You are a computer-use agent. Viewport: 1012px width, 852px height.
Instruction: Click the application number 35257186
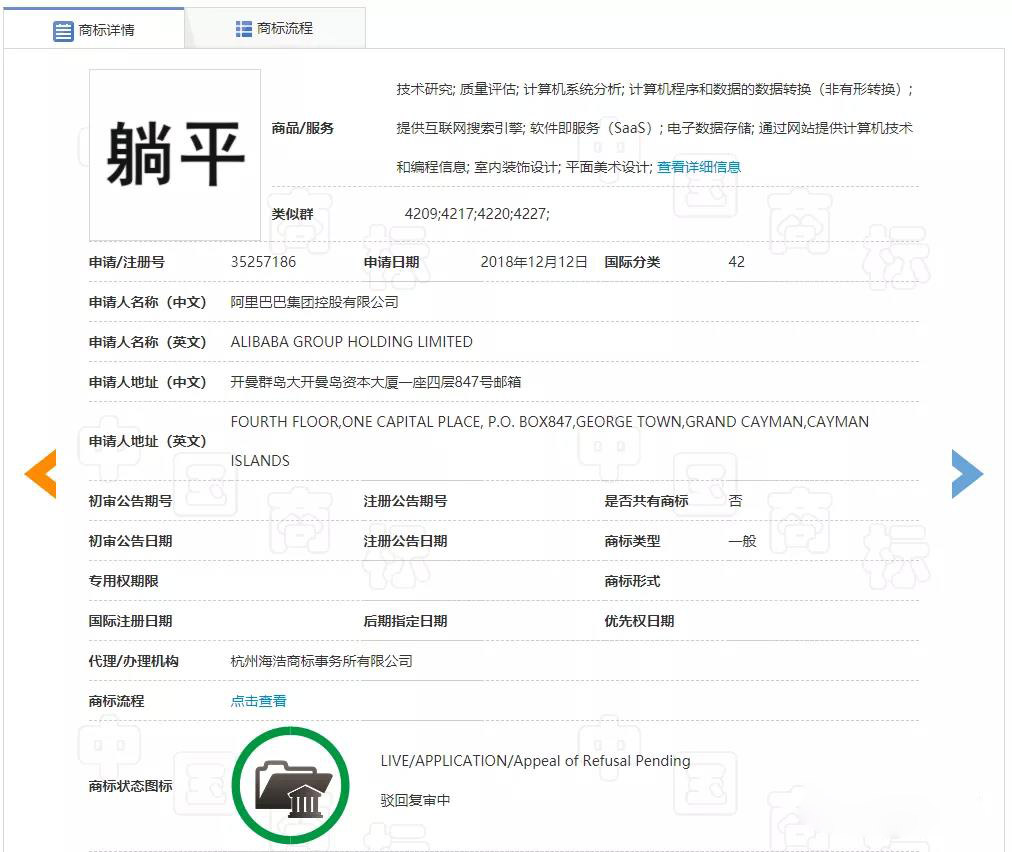click(x=263, y=262)
